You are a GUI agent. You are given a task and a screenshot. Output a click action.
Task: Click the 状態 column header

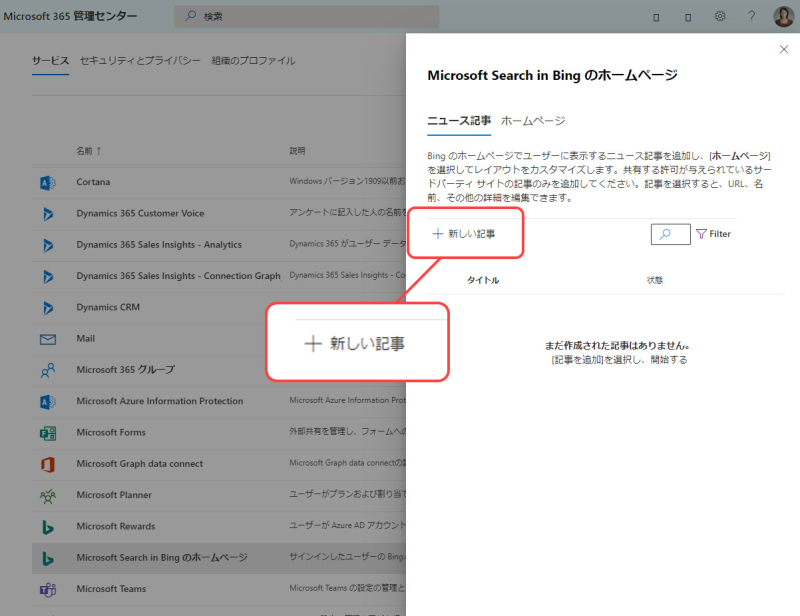[655, 280]
